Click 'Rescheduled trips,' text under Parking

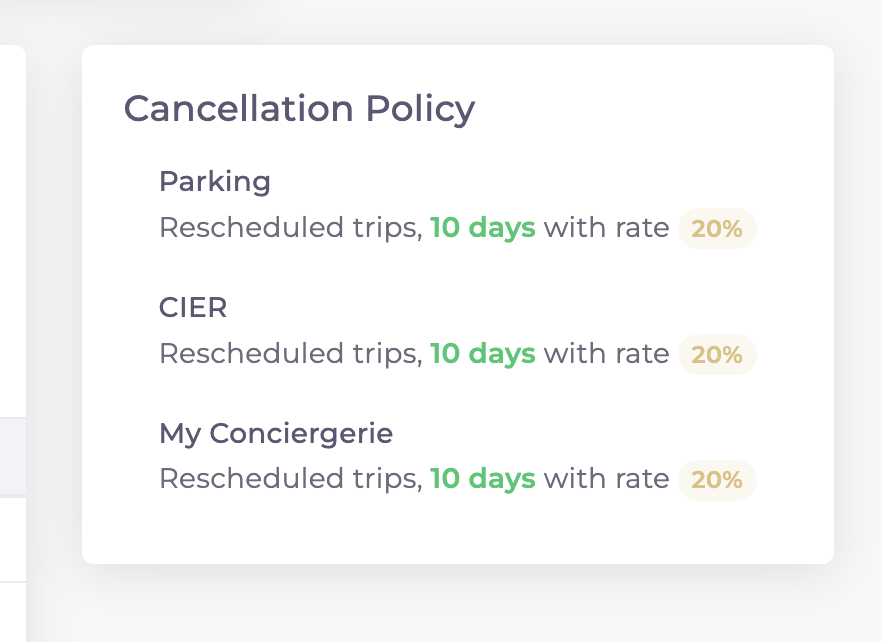point(291,228)
